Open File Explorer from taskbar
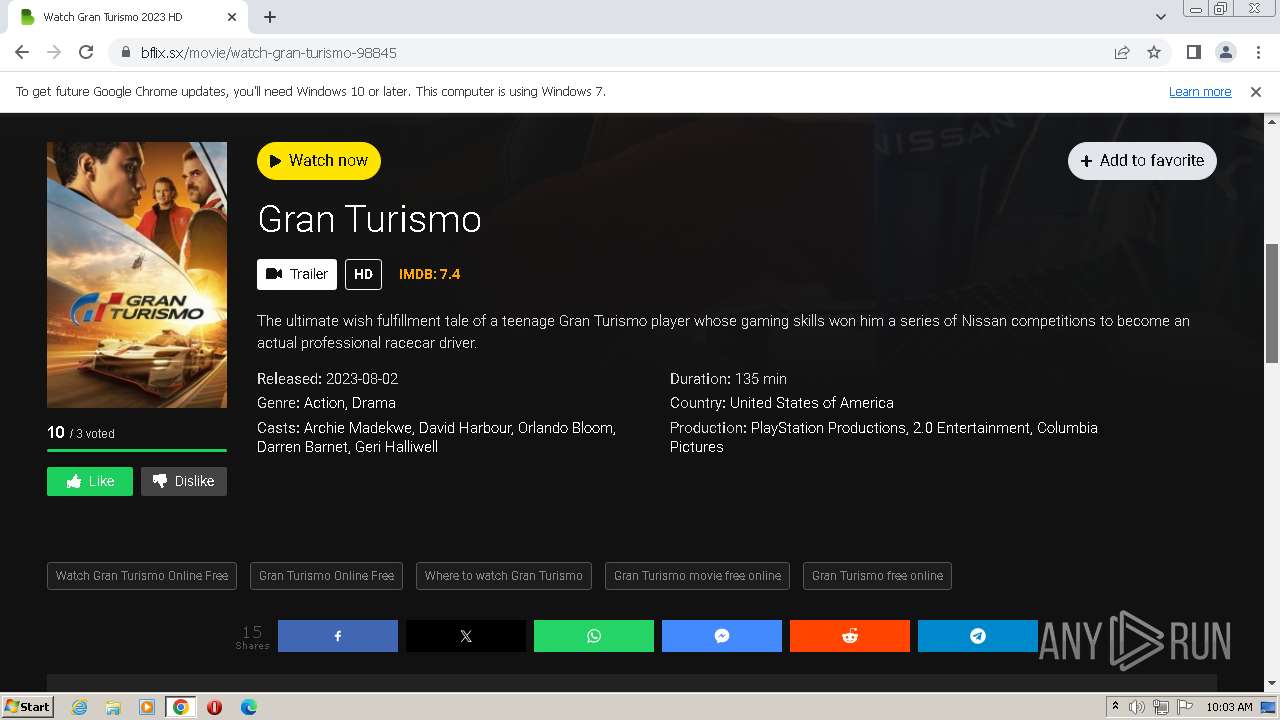Screen dimensions: 1280x720 (113, 707)
